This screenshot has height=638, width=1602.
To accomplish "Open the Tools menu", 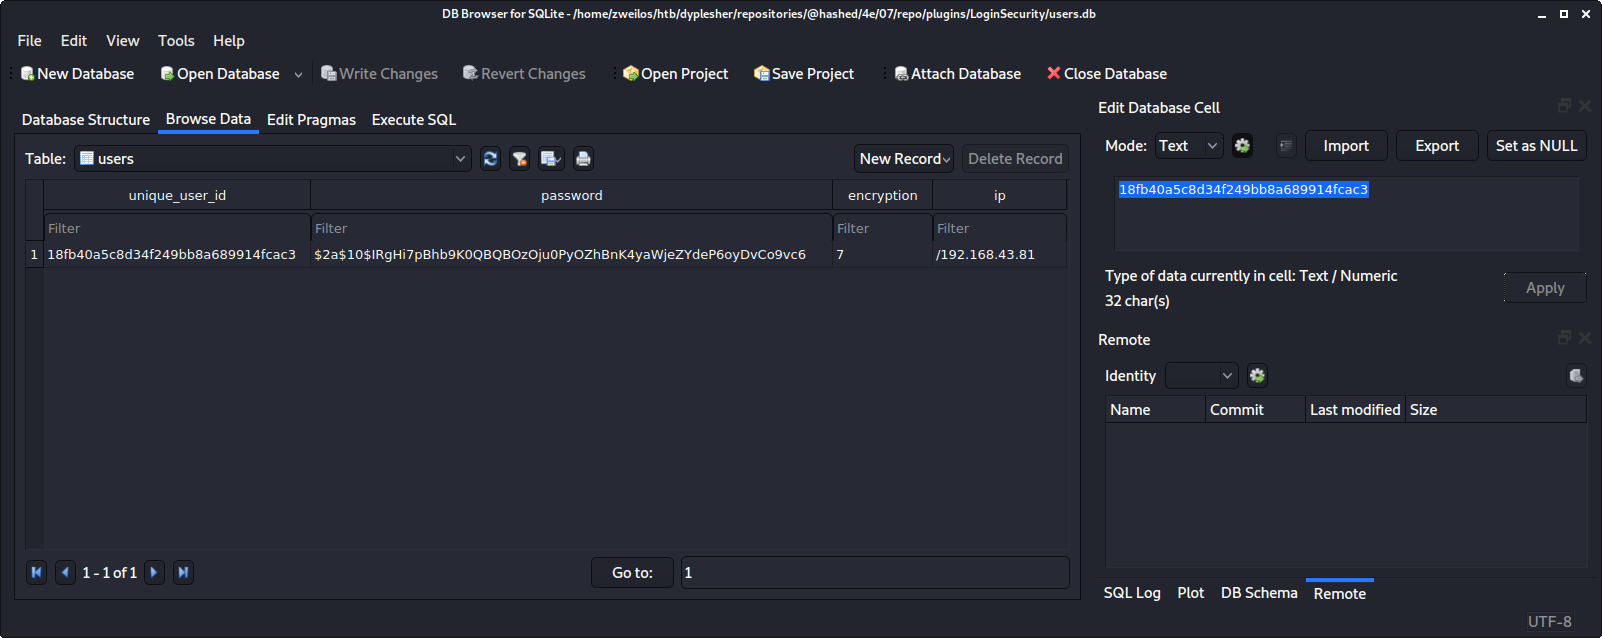I will pyautogui.click(x=176, y=41).
